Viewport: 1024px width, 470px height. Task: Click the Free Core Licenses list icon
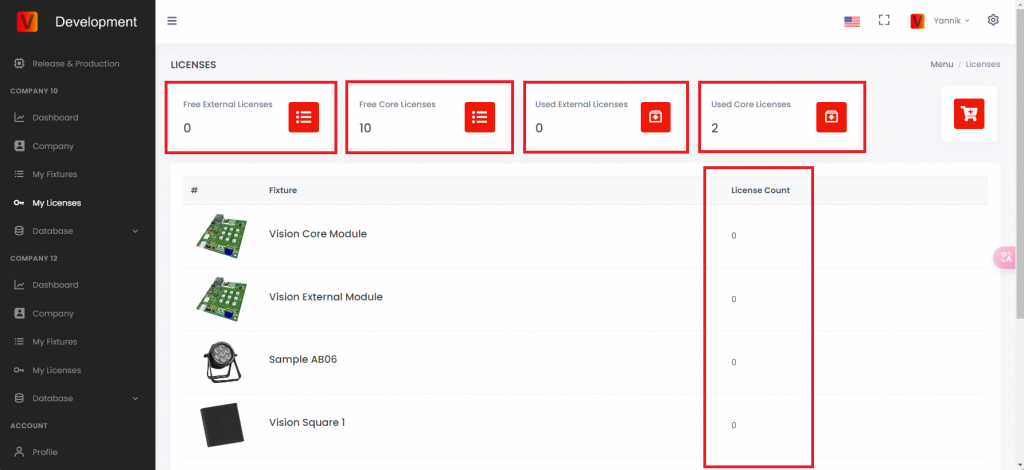coord(480,117)
